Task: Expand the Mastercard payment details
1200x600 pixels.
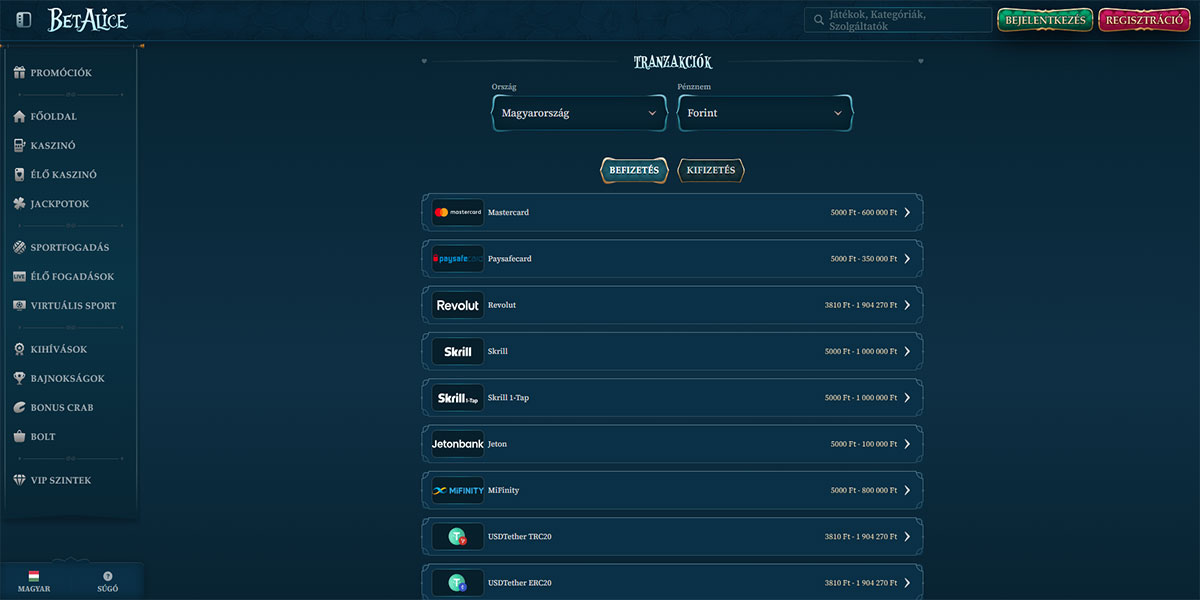Action: (x=908, y=212)
